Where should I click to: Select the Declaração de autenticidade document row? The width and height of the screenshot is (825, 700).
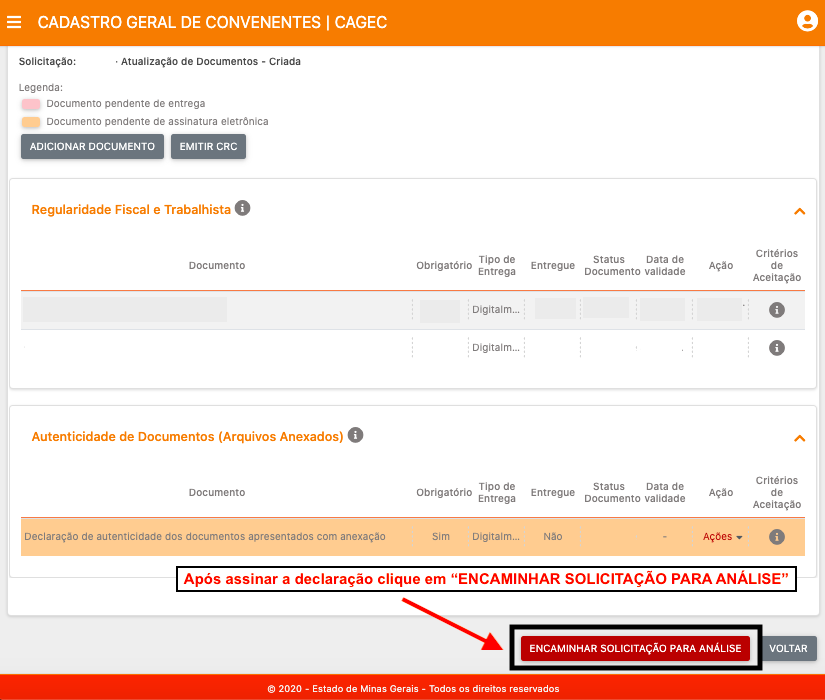pos(204,537)
